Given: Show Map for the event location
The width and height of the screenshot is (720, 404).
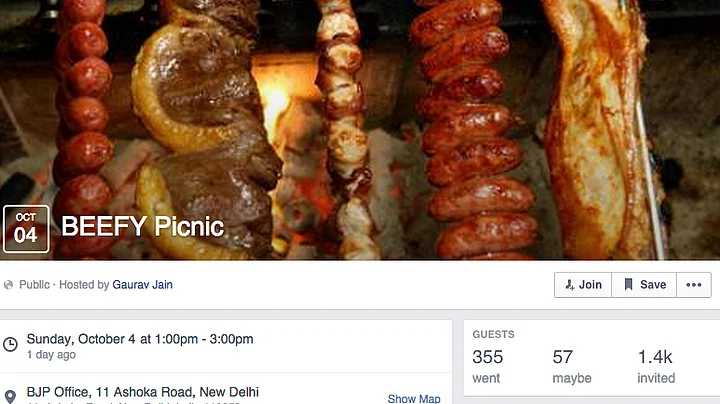Looking at the screenshot, I should pyautogui.click(x=414, y=398).
